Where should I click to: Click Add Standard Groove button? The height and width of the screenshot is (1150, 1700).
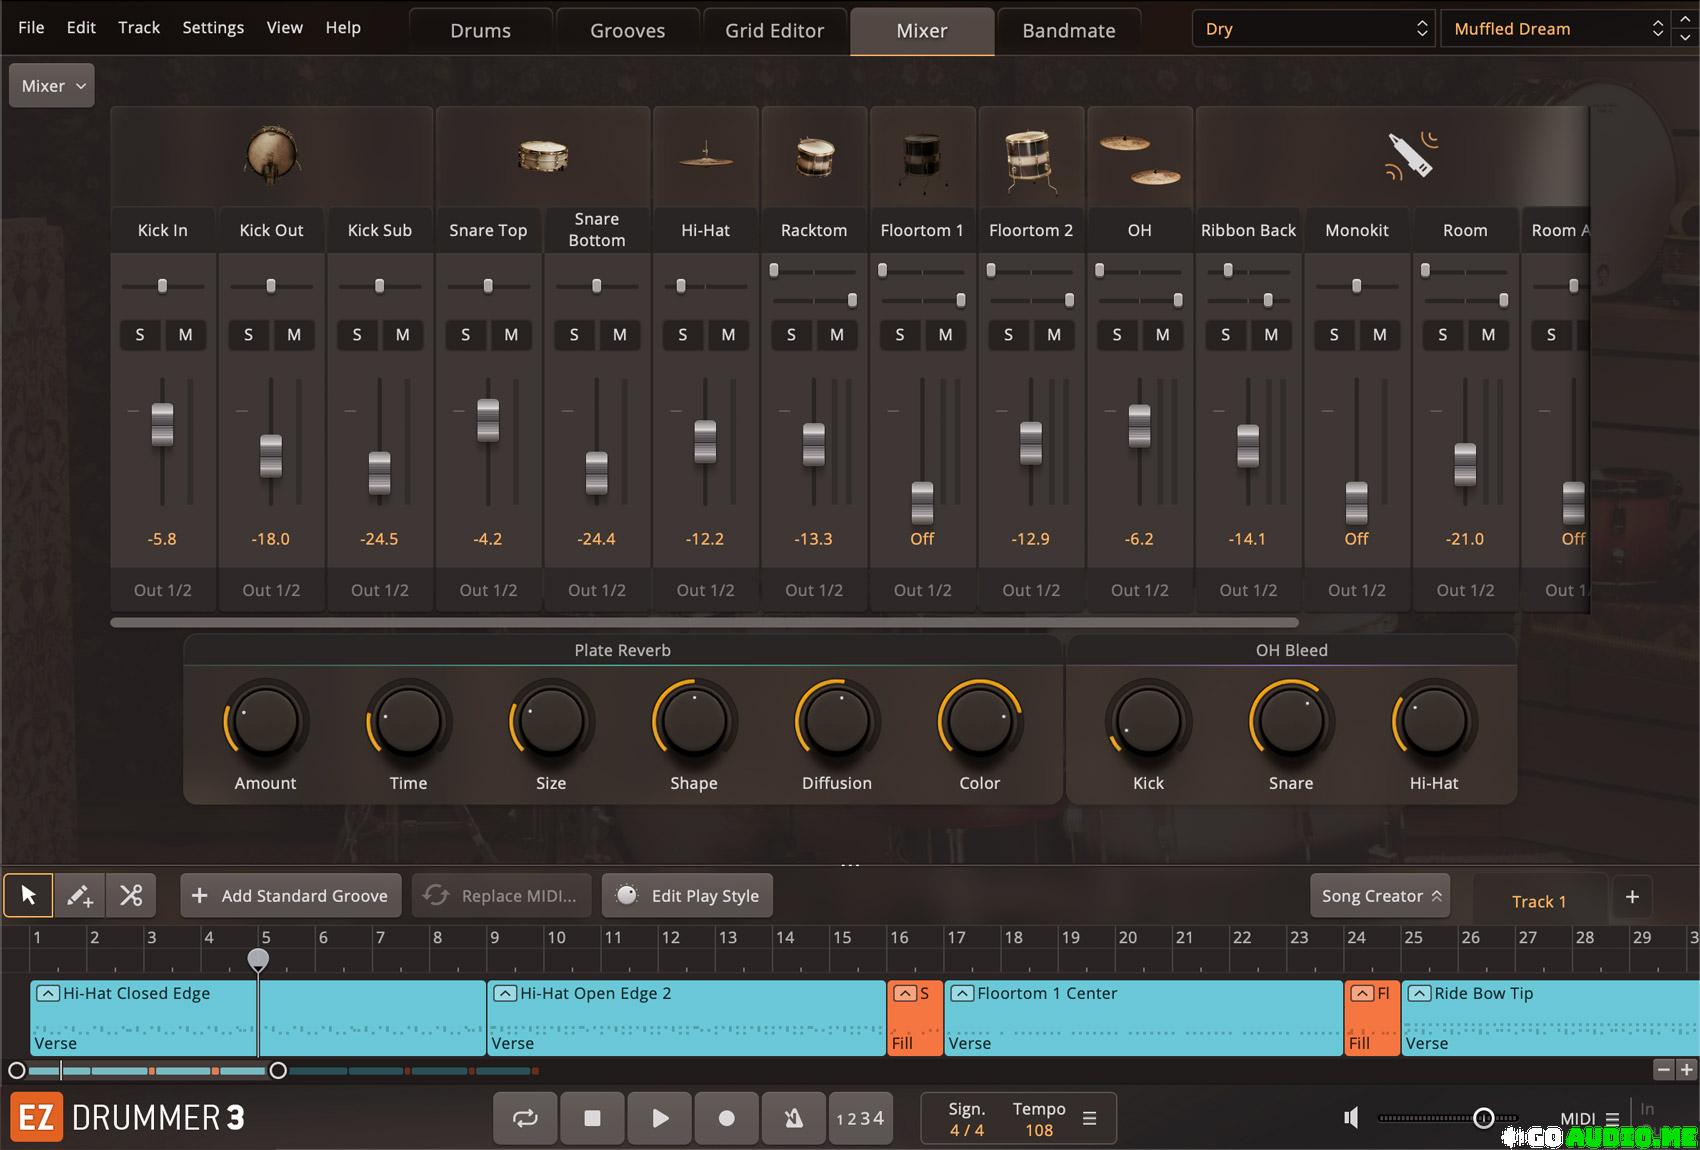(290, 896)
